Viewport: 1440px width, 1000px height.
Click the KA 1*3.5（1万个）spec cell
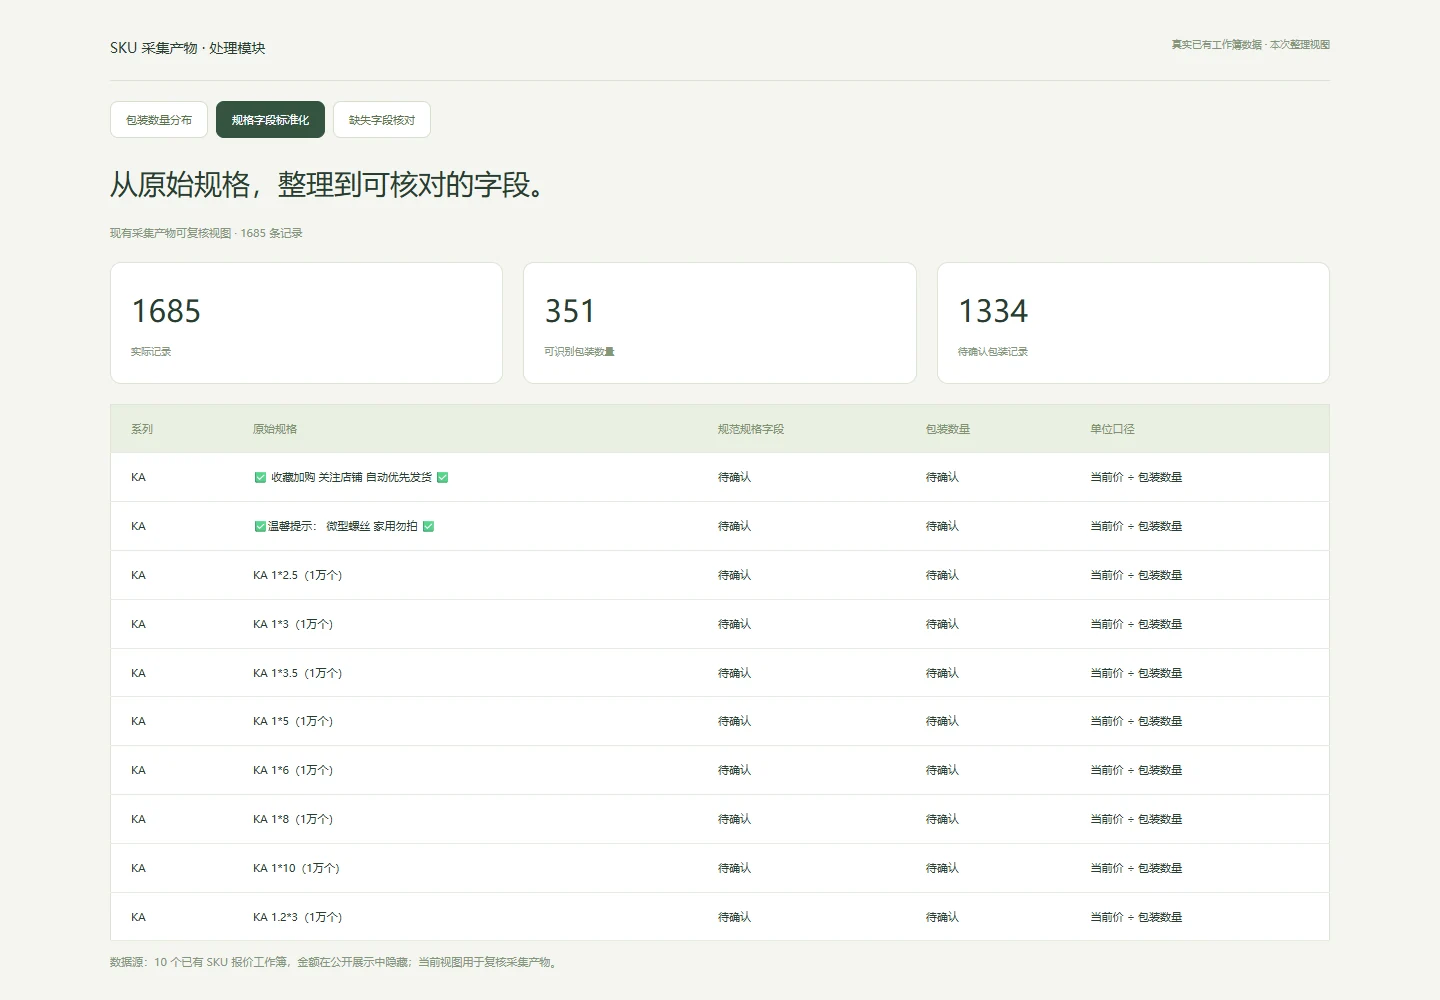[x=298, y=674]
